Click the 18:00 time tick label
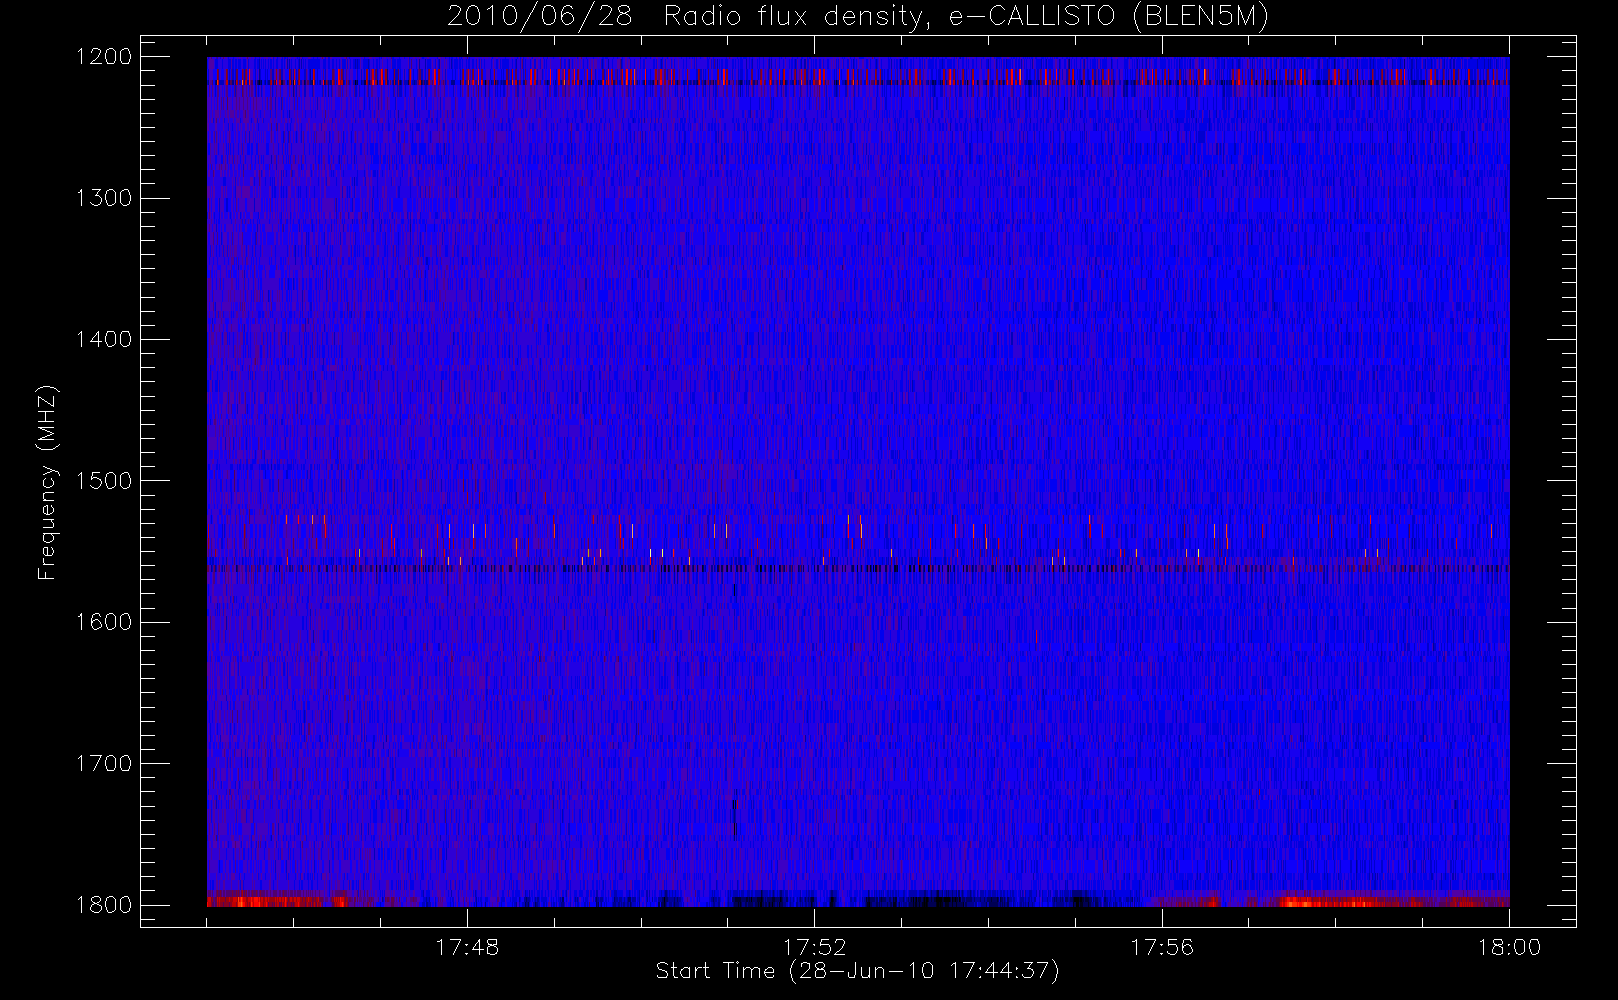This screenshot has width=1618, height=1000. point(1509,947)
